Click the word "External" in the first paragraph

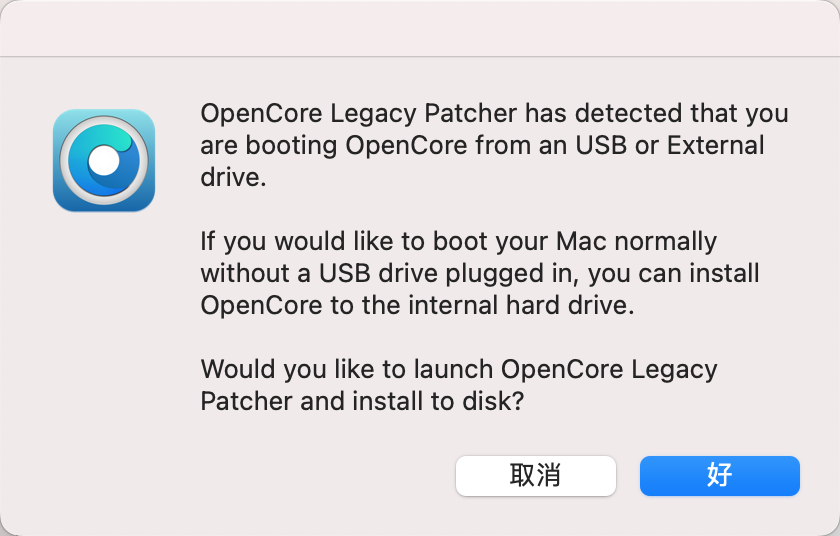(x=716, y=145)
